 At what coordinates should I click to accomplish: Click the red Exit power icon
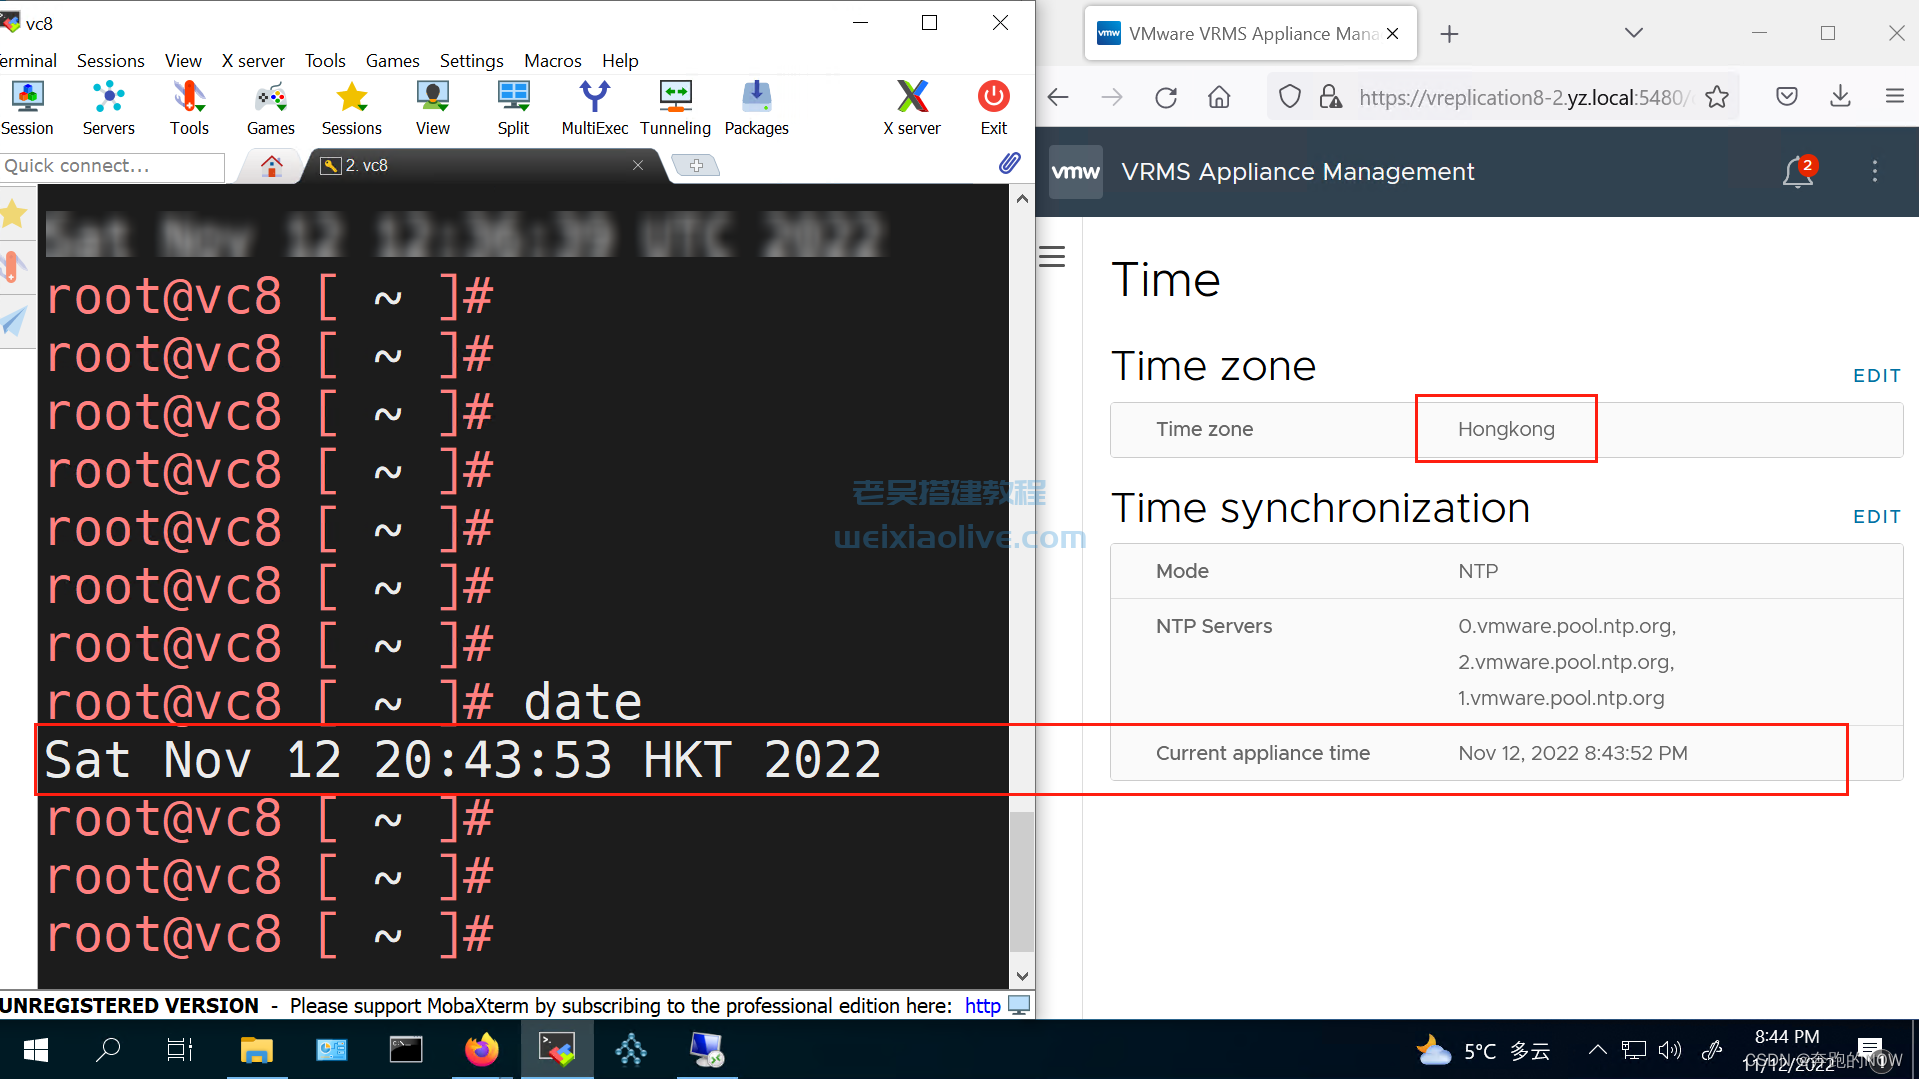993,108
